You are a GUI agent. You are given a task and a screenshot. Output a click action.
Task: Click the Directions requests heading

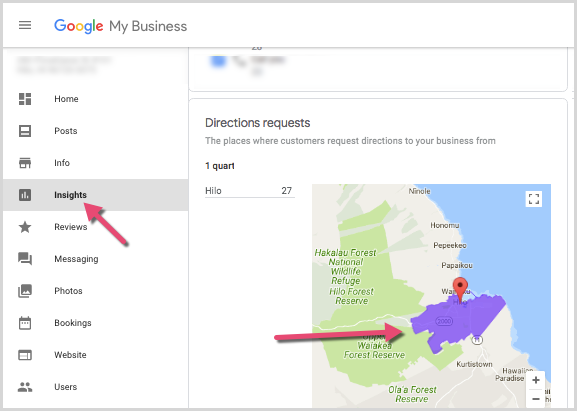coord(258,123)
